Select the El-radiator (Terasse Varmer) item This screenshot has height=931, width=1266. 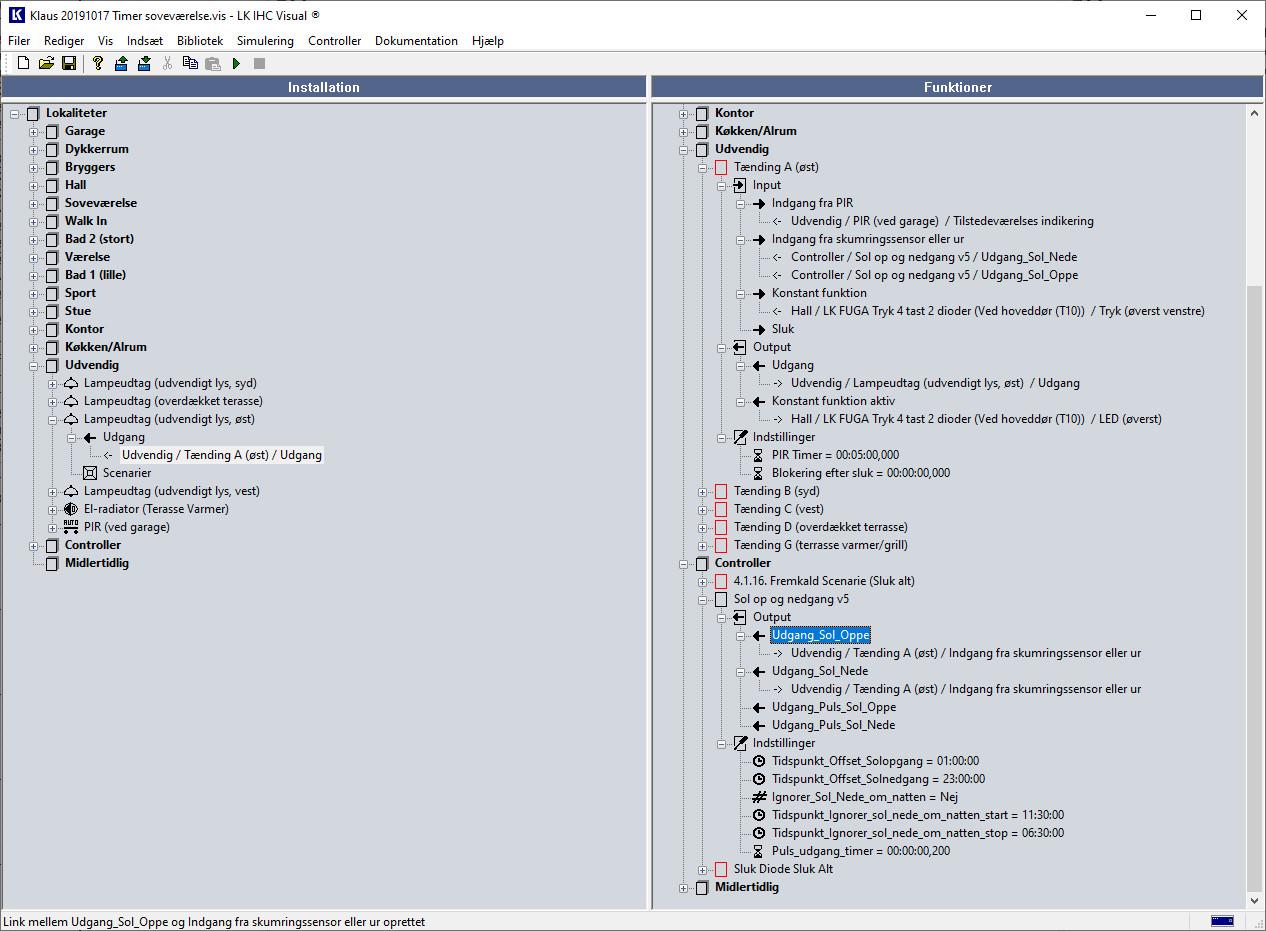pyautogui.click(x=155, y=509)
